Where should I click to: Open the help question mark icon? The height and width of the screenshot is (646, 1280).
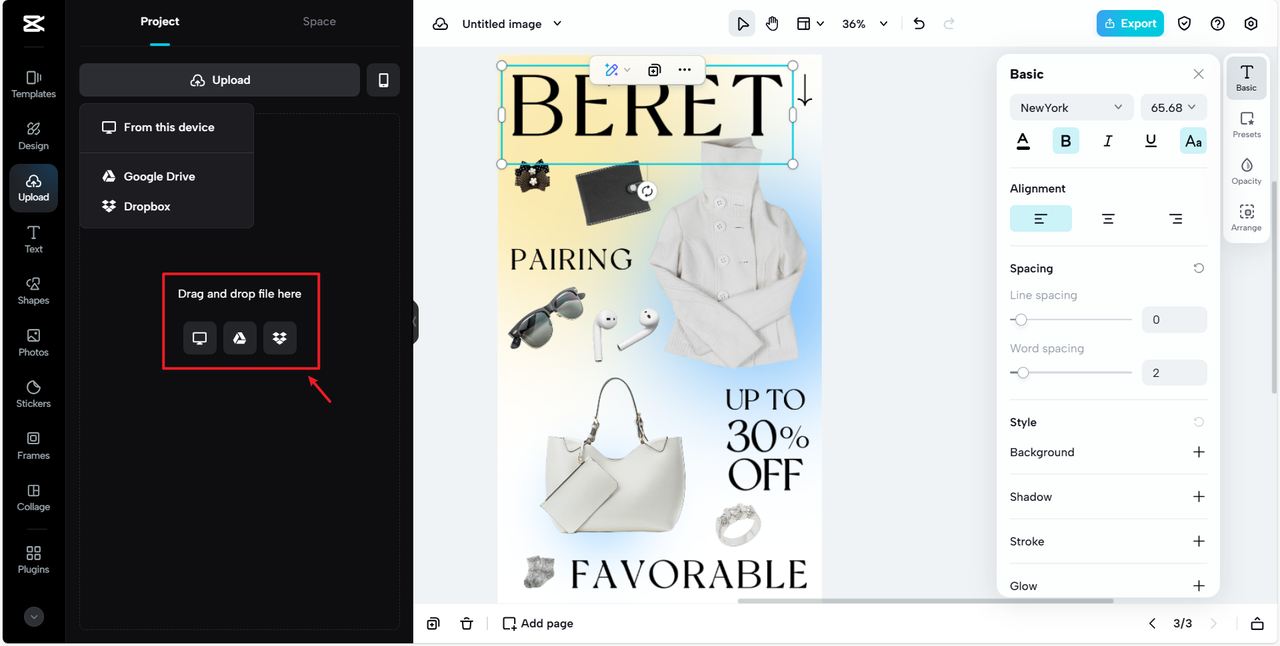point(1217,24)
